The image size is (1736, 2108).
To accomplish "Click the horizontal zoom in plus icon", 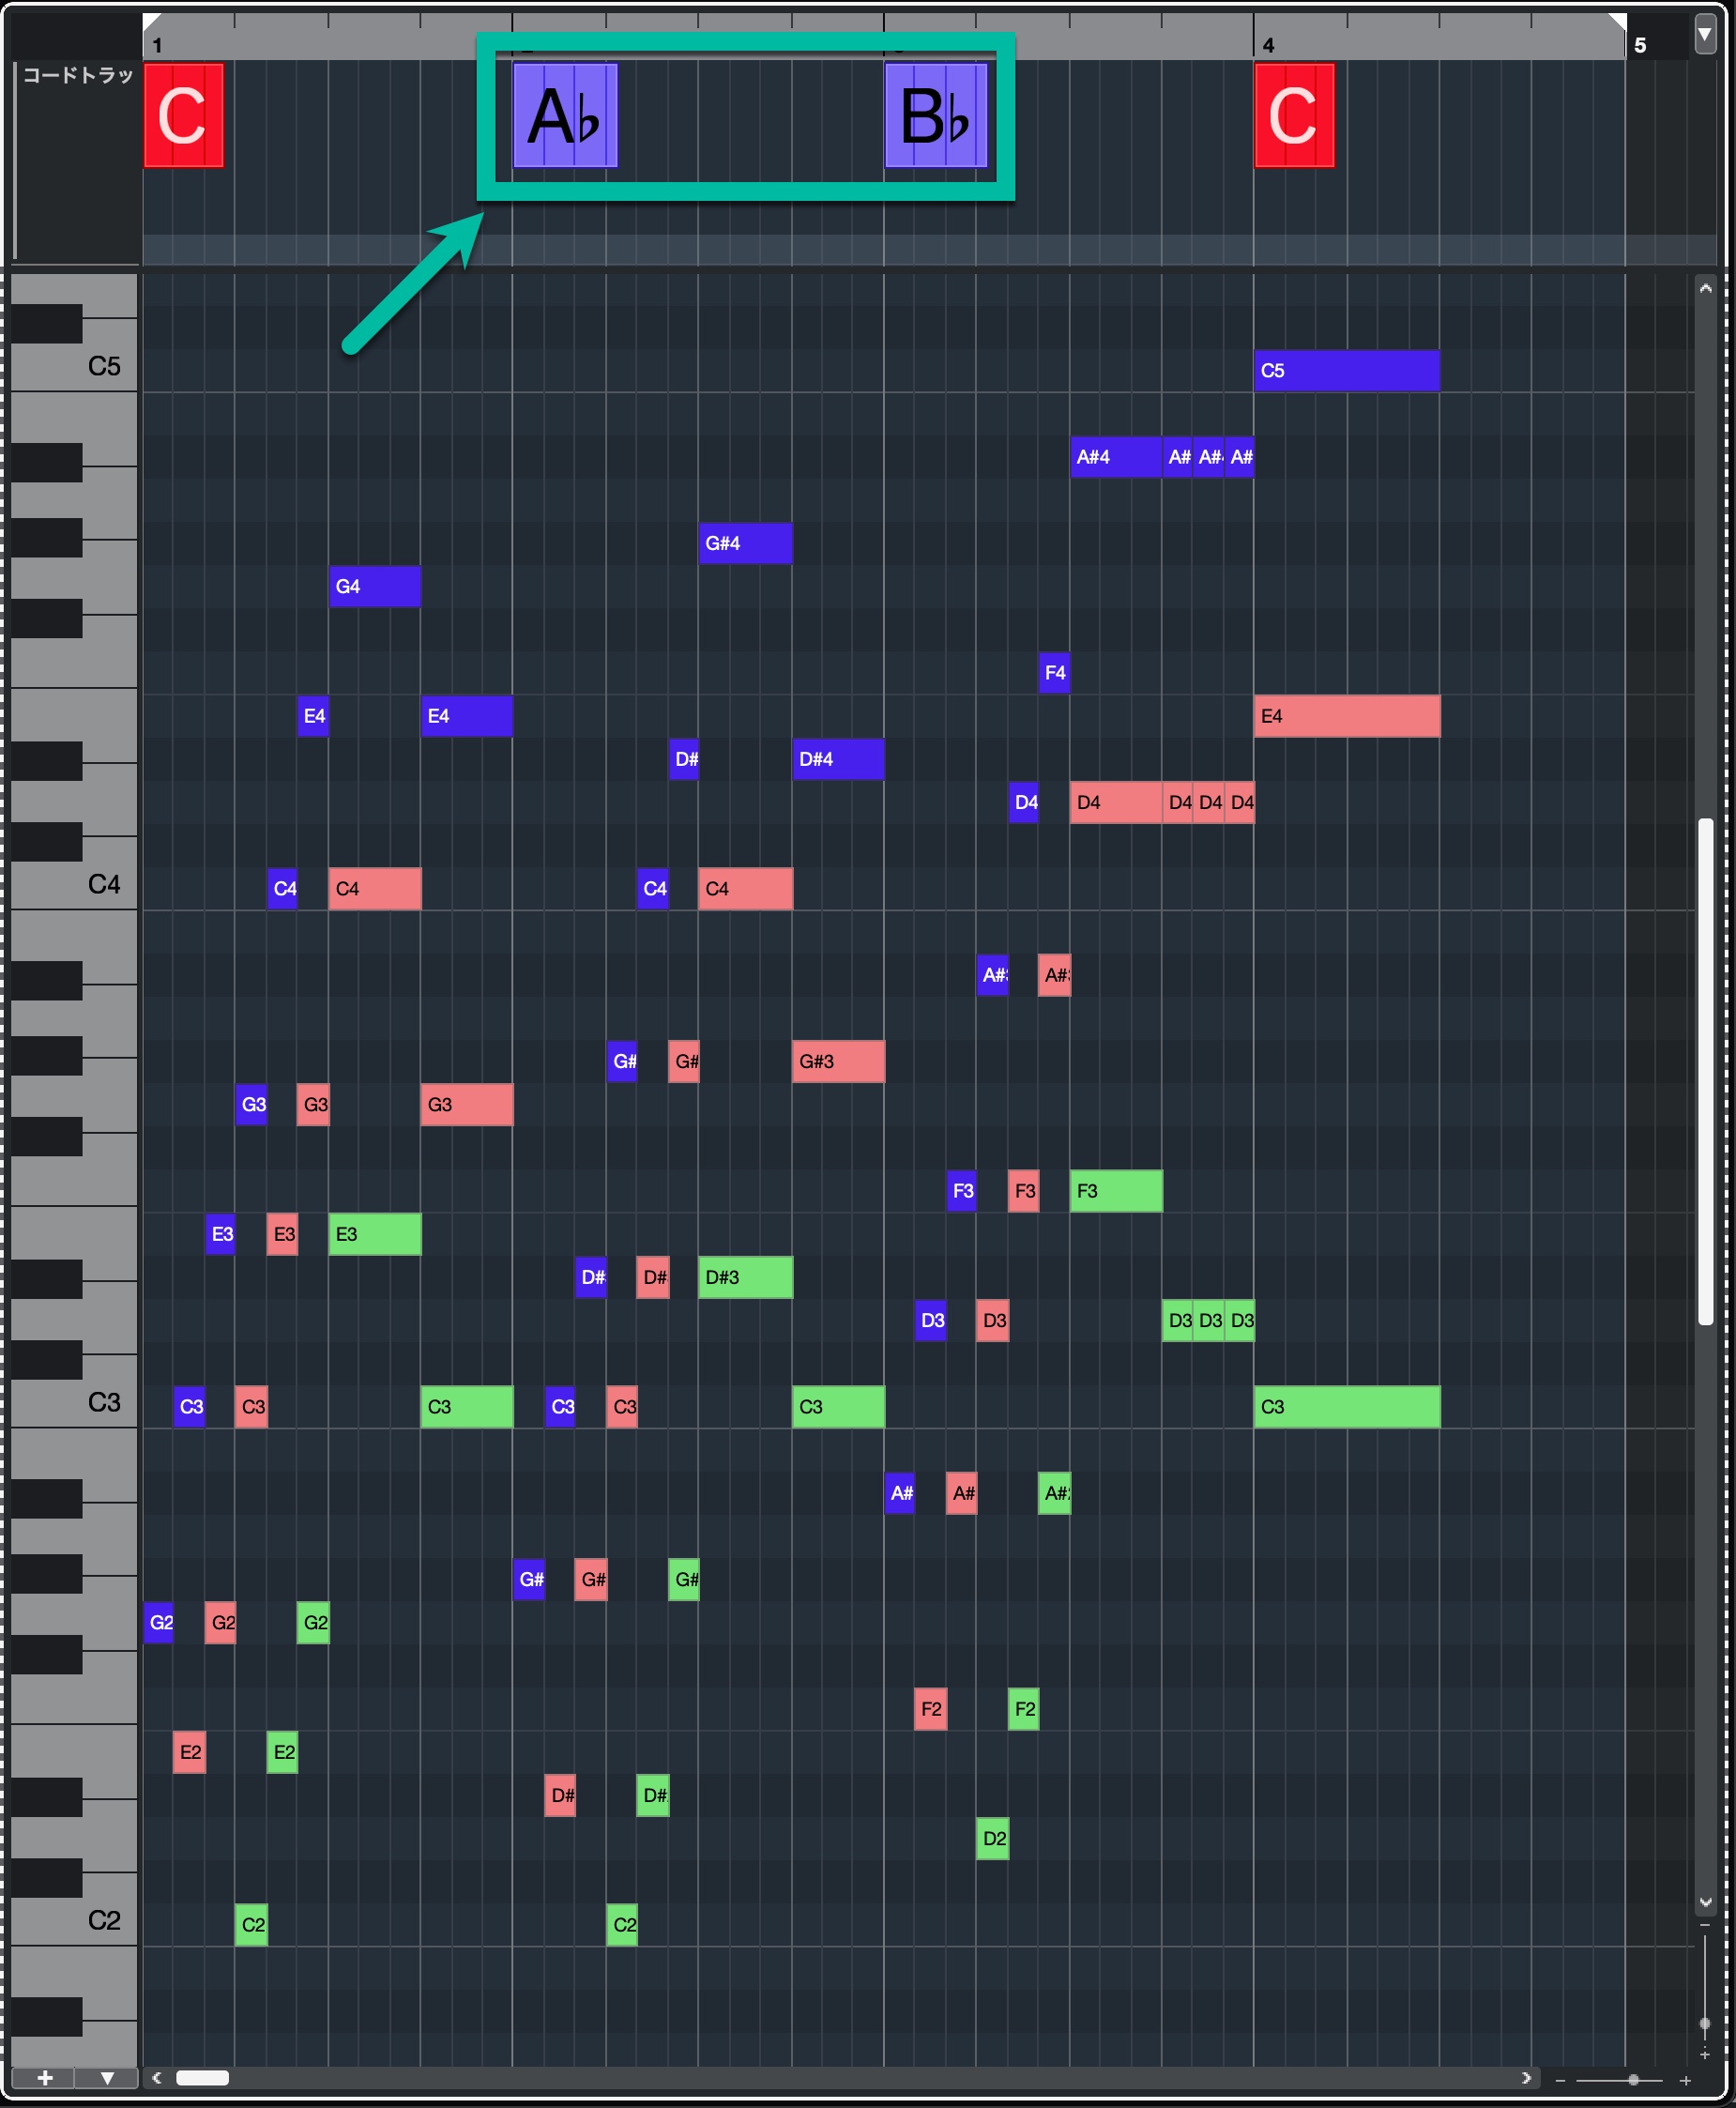I will click(1685, 2080).
